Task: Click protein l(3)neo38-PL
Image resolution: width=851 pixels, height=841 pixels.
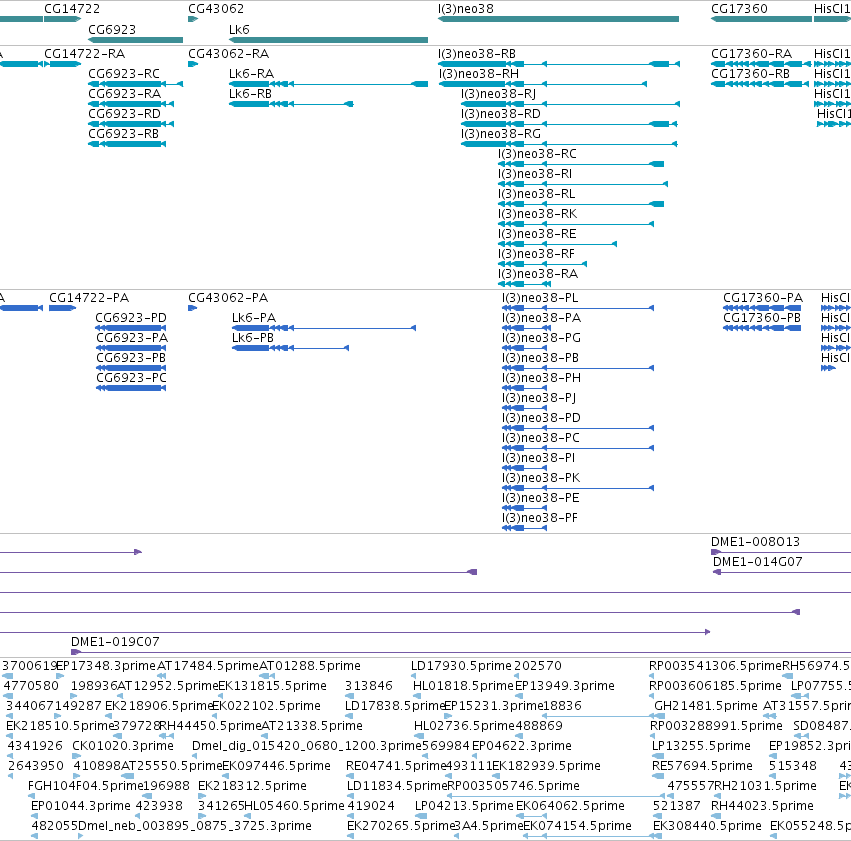Action: (540, 298)
